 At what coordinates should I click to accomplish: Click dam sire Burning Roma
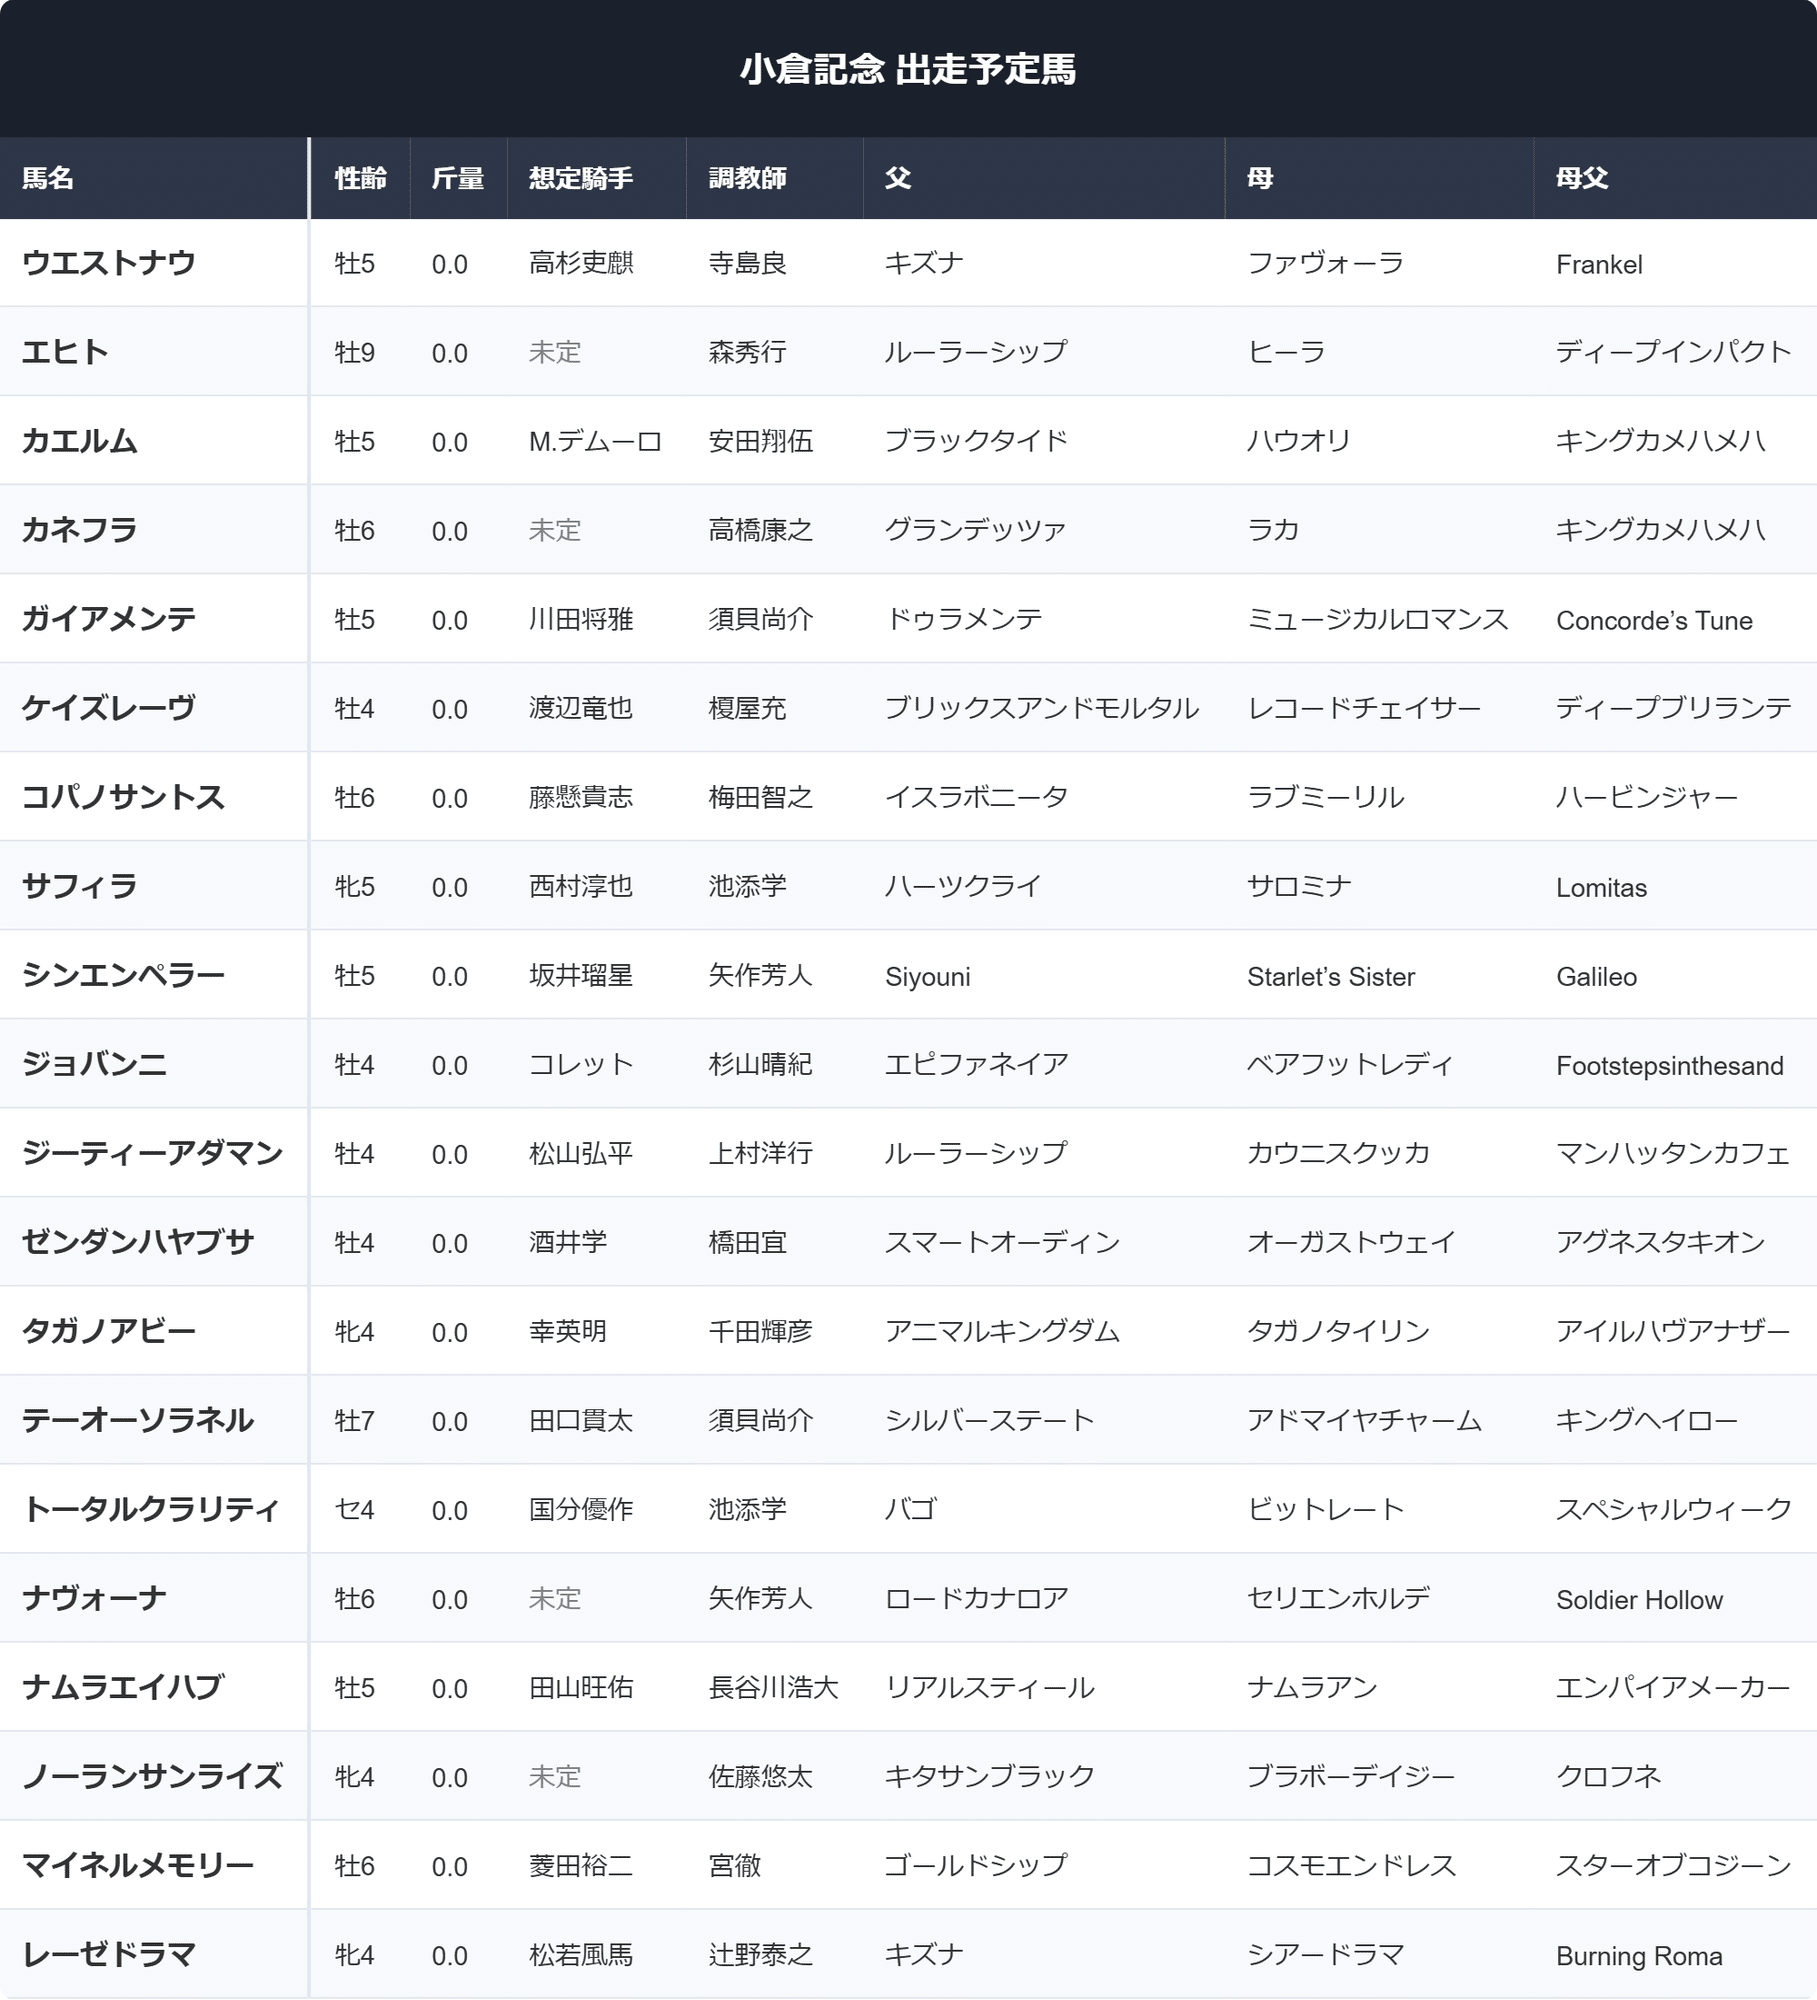[1639, 1955]
